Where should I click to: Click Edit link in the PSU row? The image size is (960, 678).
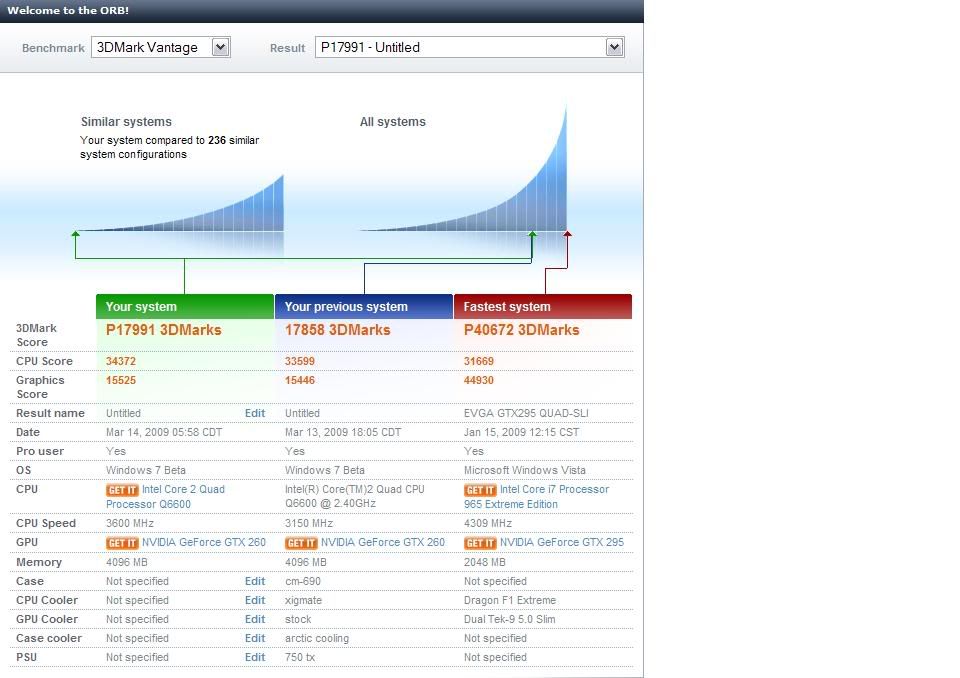[x=255, y=657]
